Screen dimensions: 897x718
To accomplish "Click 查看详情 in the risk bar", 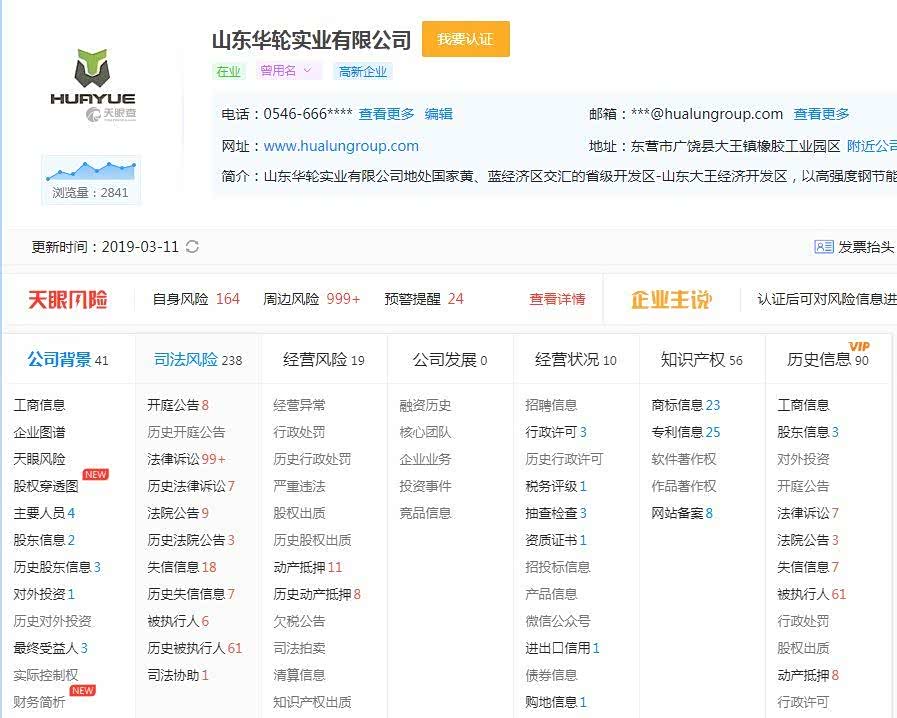I will (557, 299).
